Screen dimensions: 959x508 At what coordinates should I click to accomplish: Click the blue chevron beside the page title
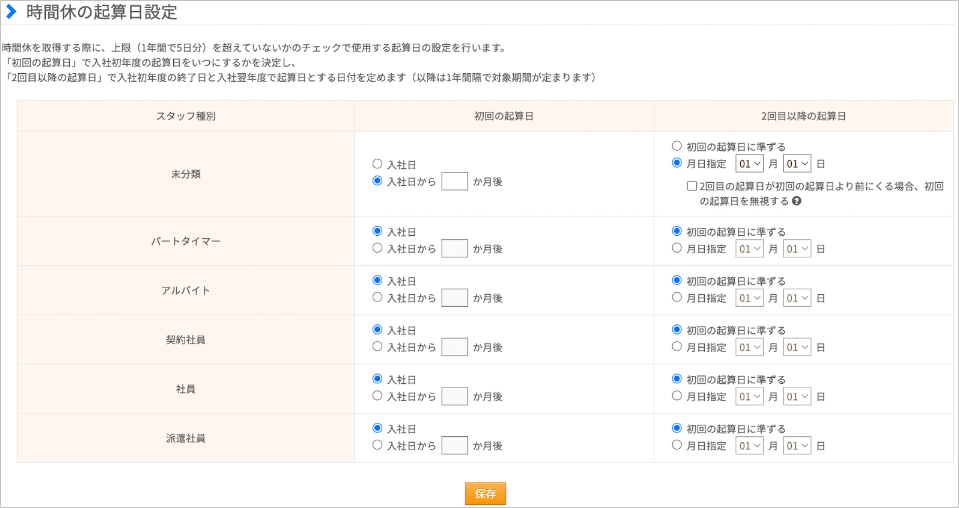(x=11, y=12)
